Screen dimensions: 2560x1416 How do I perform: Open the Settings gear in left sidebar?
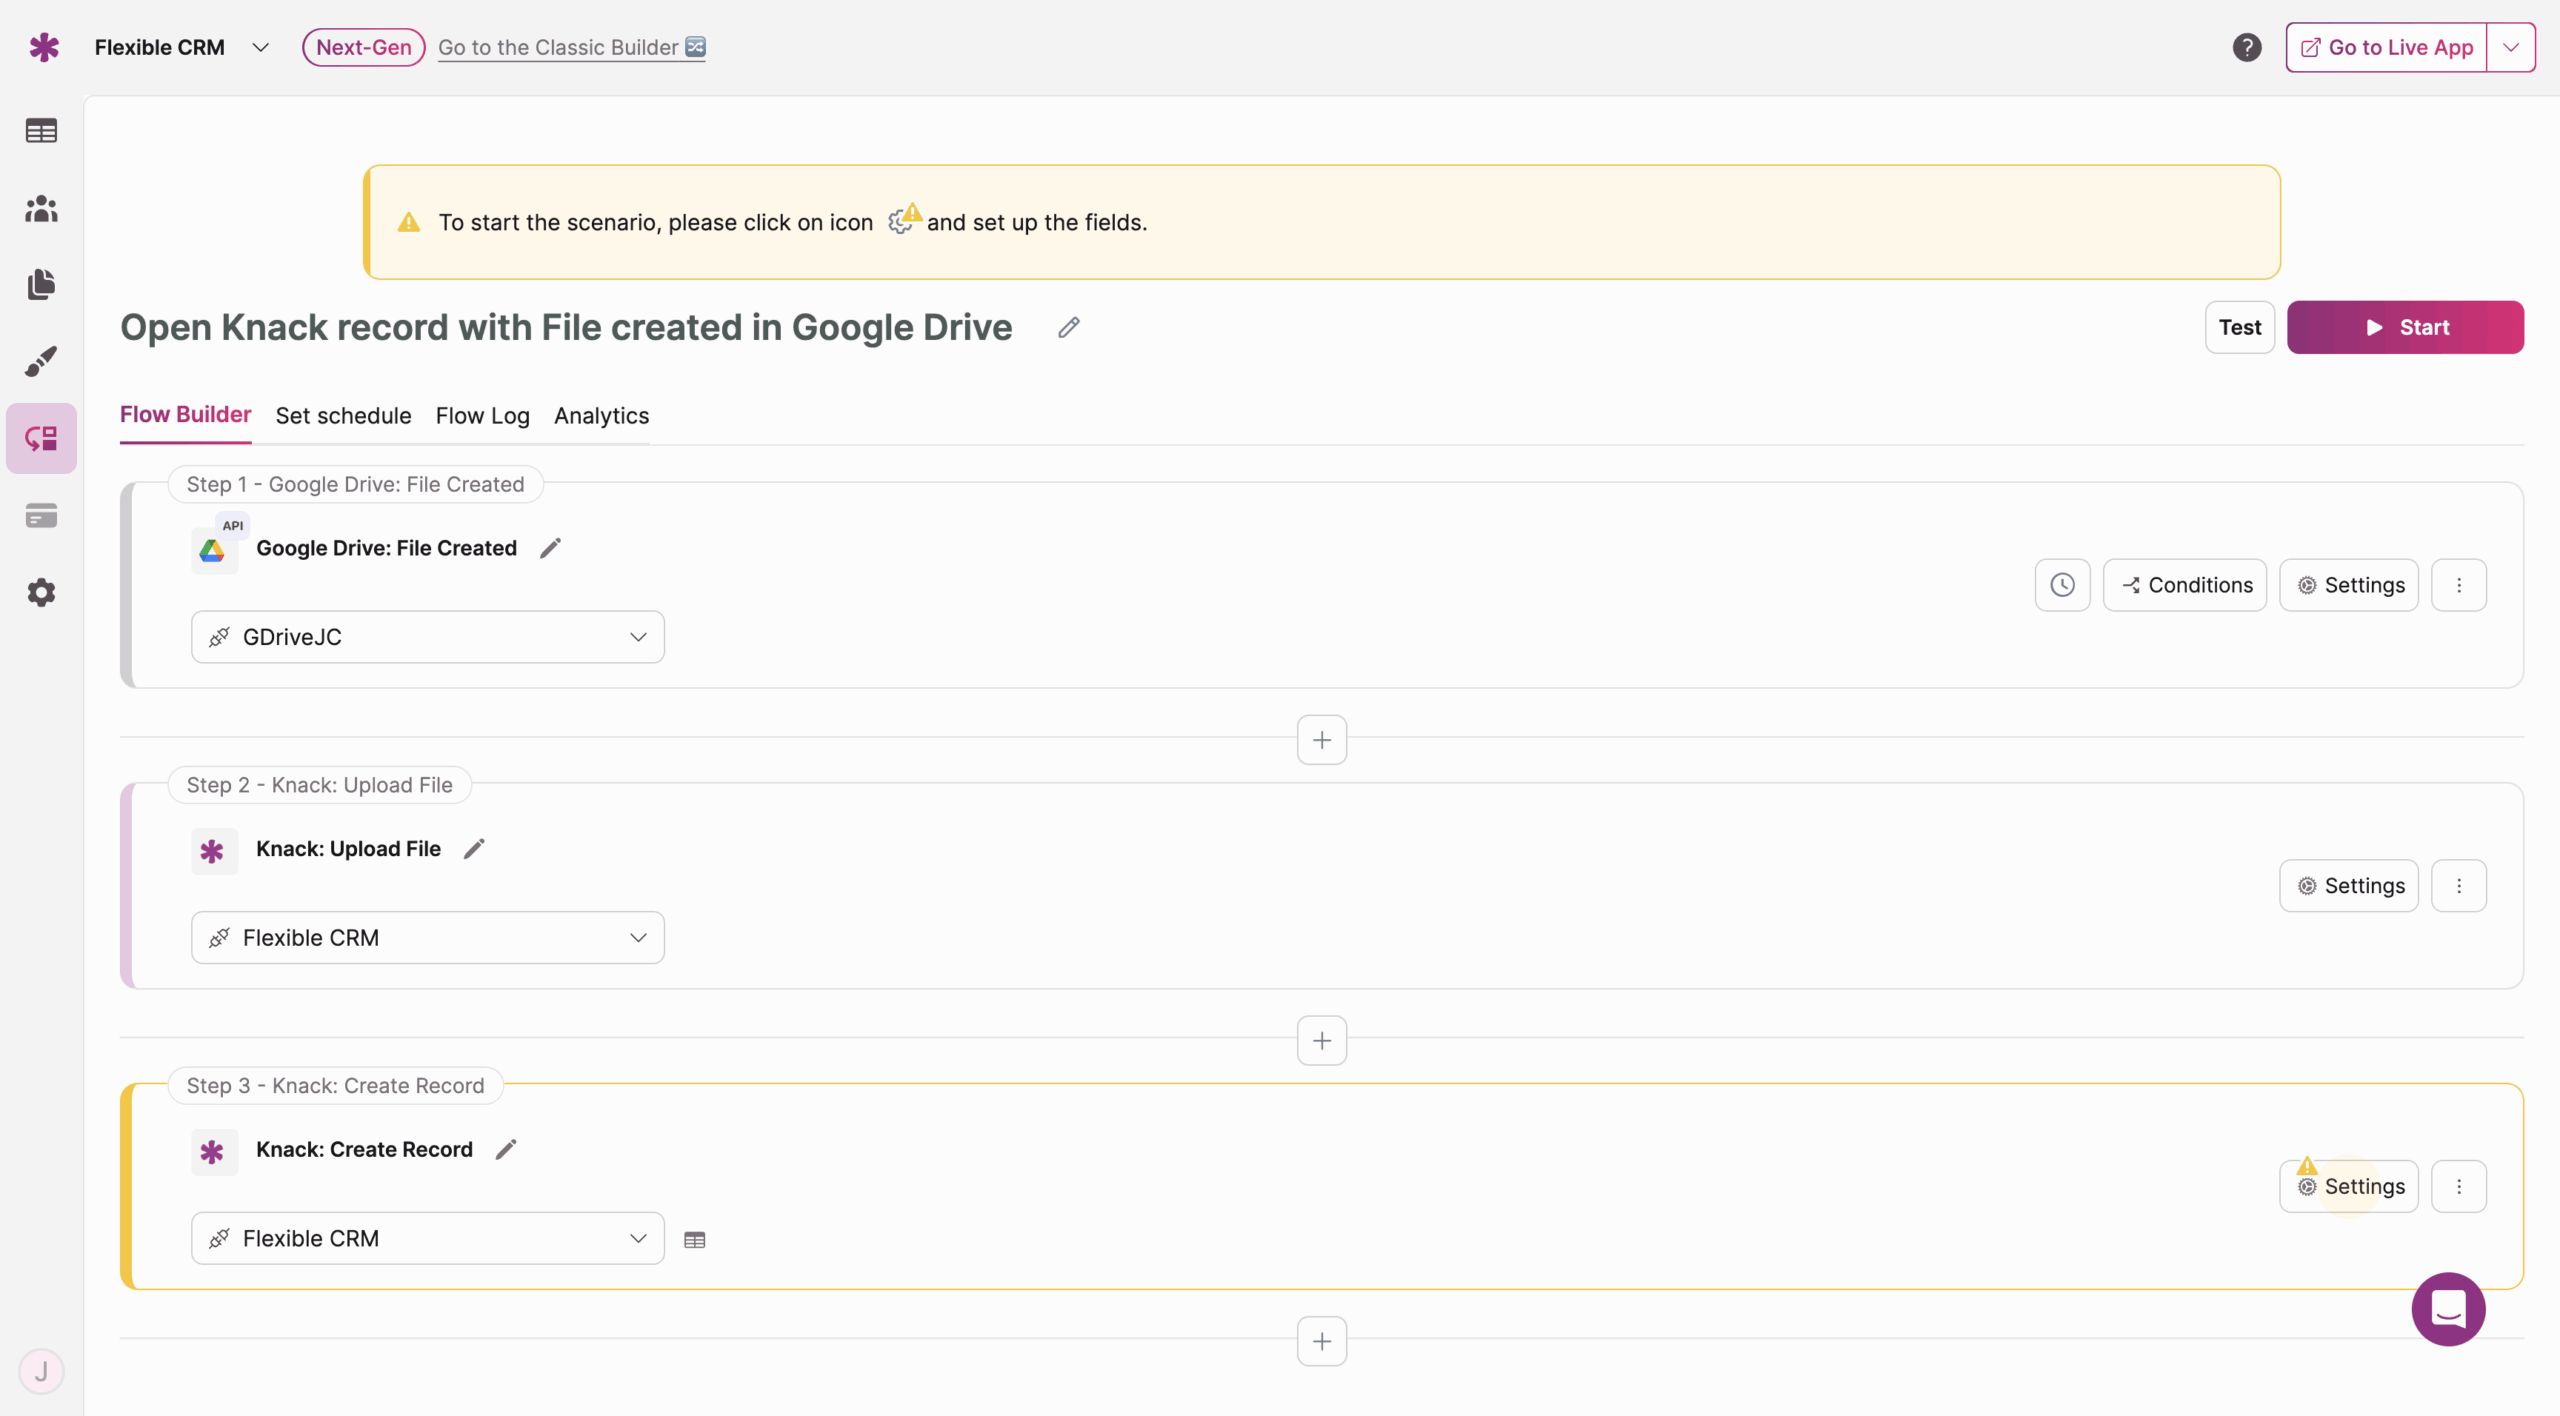point(41,593)
